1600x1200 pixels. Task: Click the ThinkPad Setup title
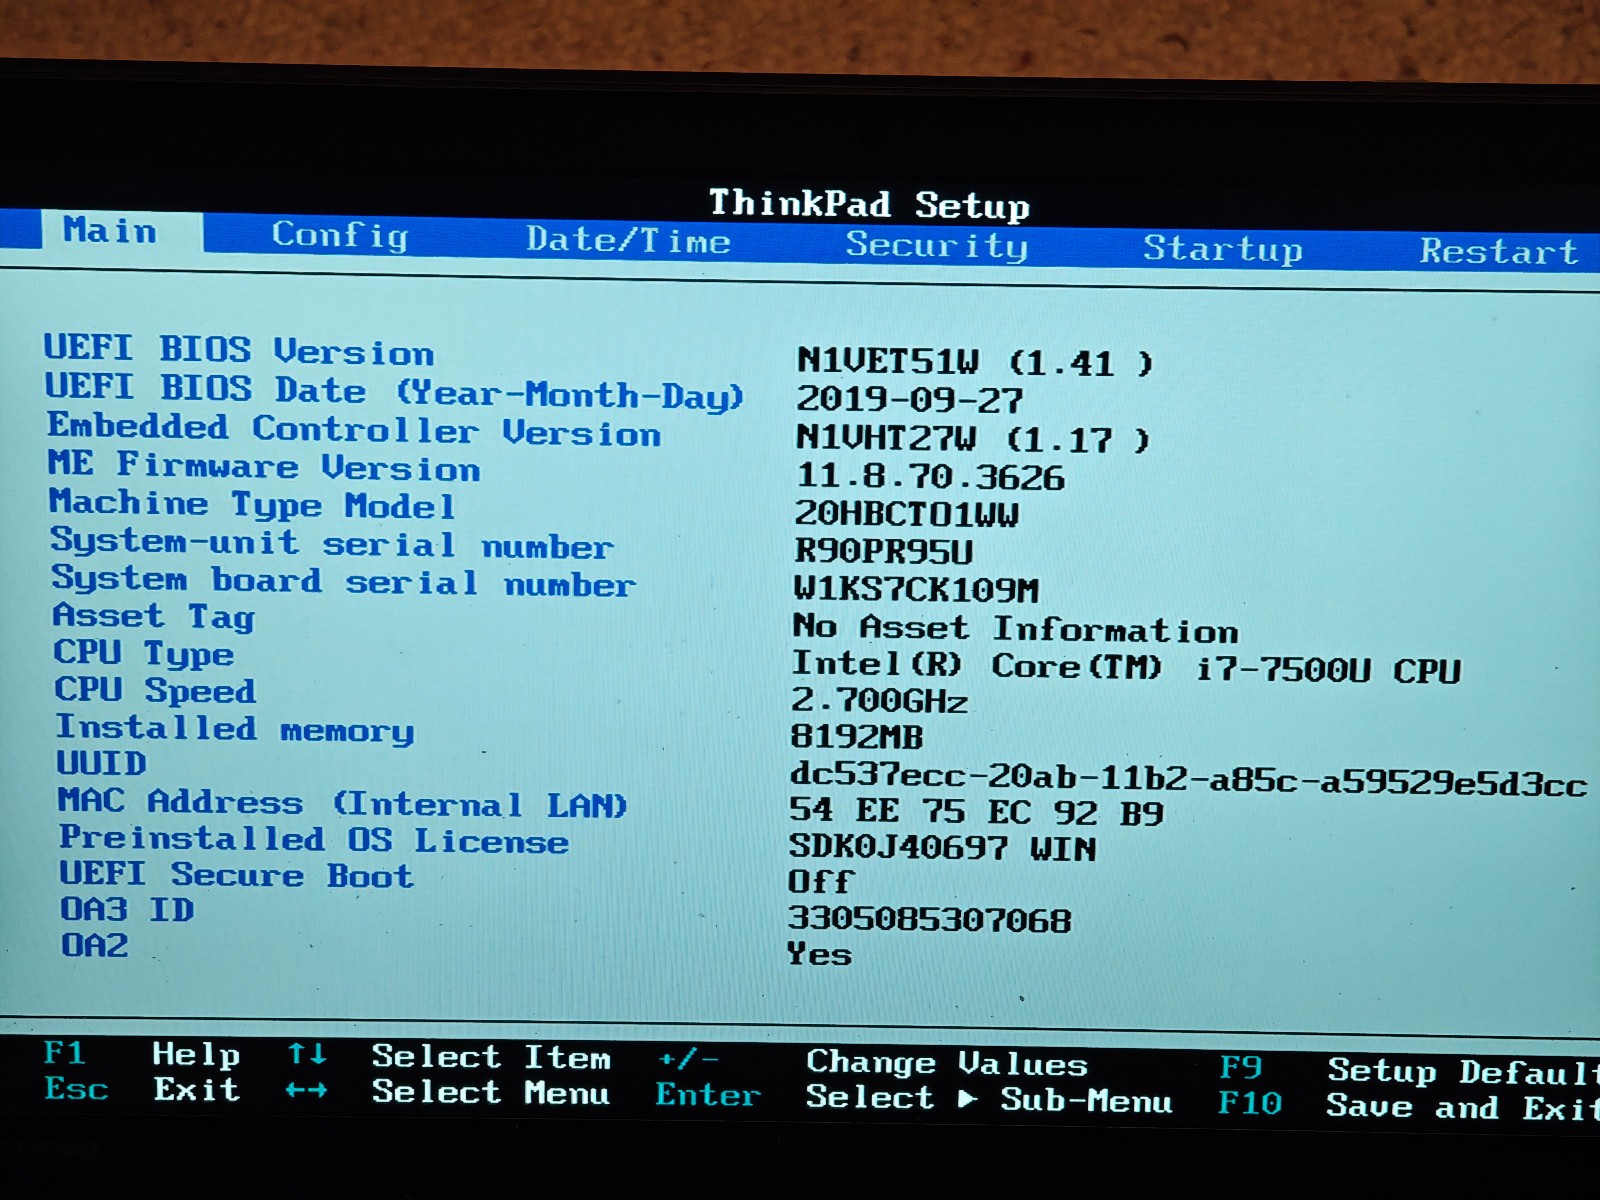tap(869, 204)
